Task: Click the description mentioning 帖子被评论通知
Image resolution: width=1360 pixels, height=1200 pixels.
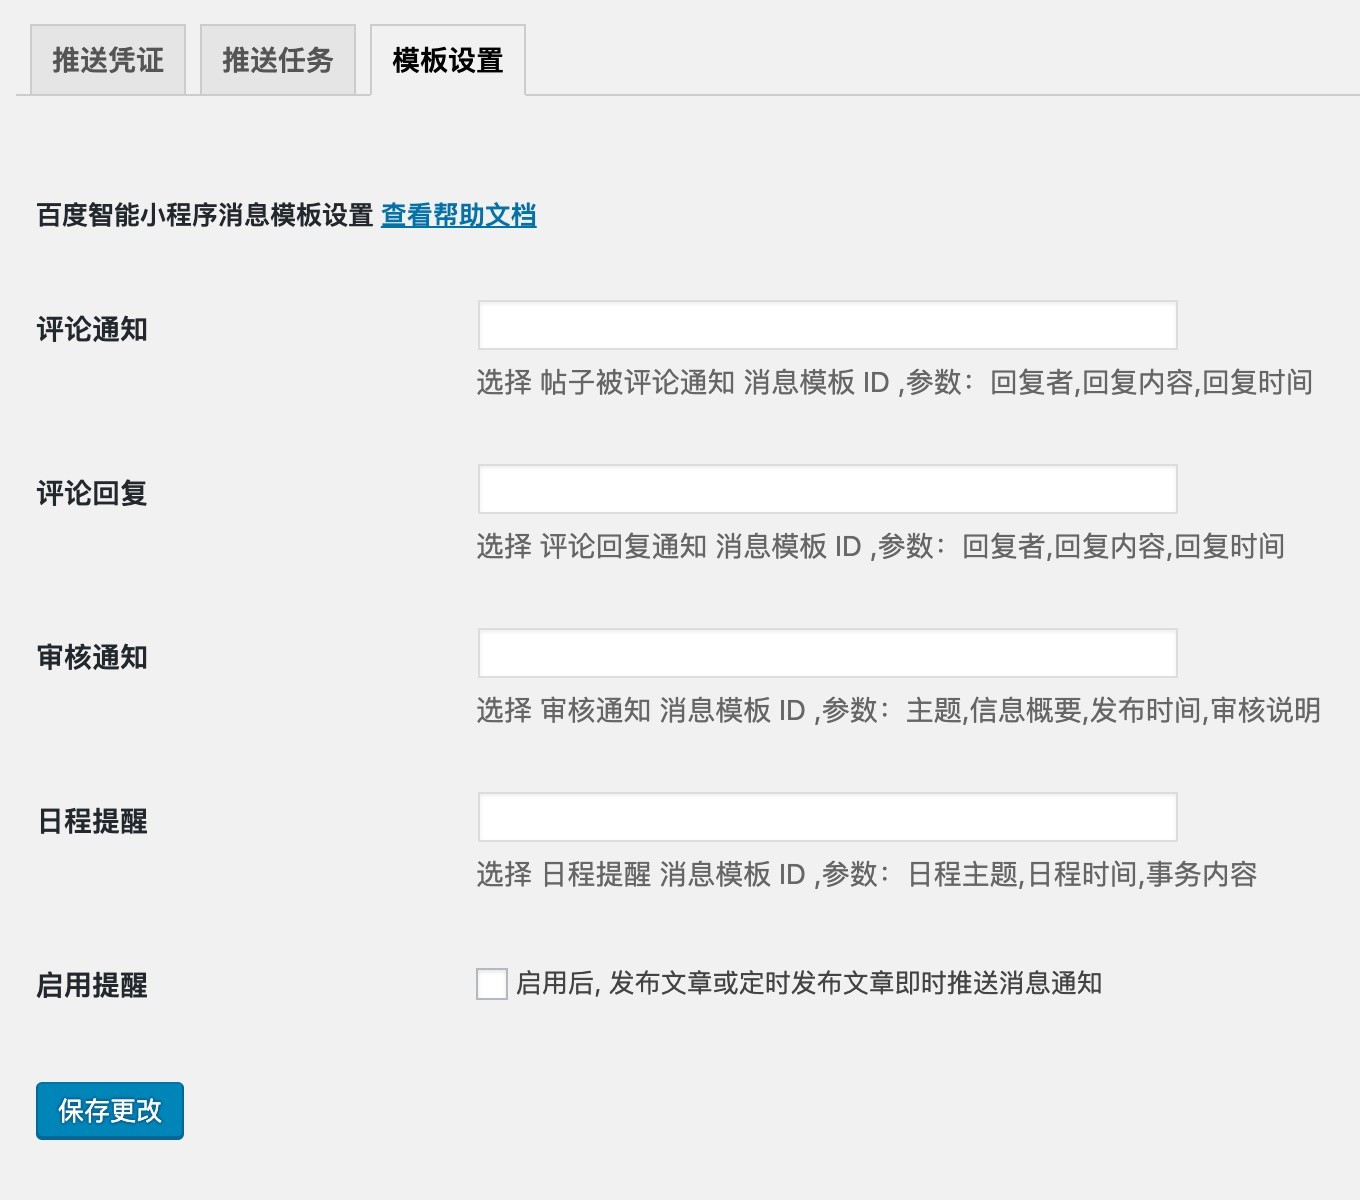Action: coord(894,382)
